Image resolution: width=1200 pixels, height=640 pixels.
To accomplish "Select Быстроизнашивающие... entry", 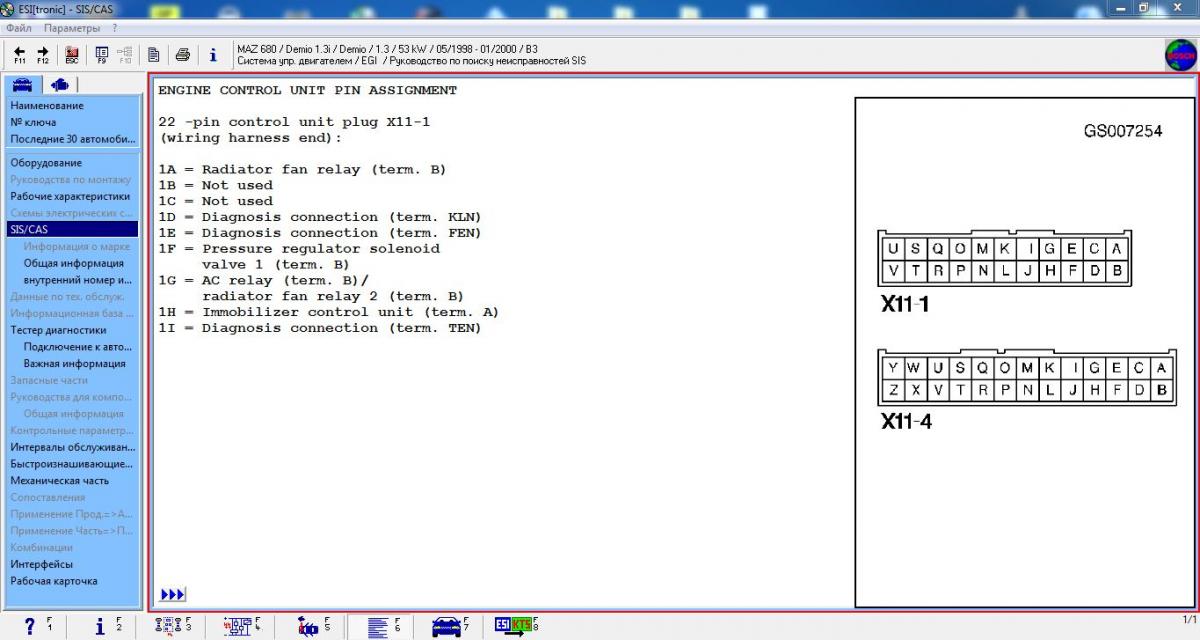I will pos(72,464).
